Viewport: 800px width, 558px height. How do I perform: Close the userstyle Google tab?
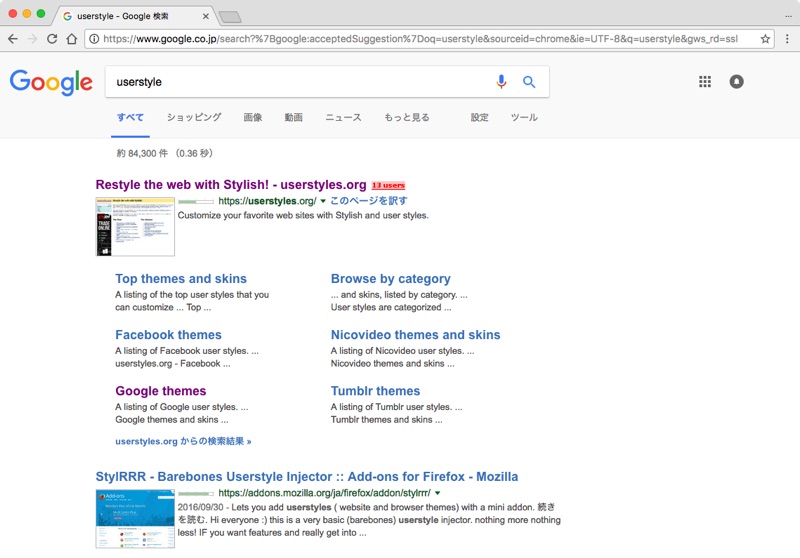tap(206, 16)
